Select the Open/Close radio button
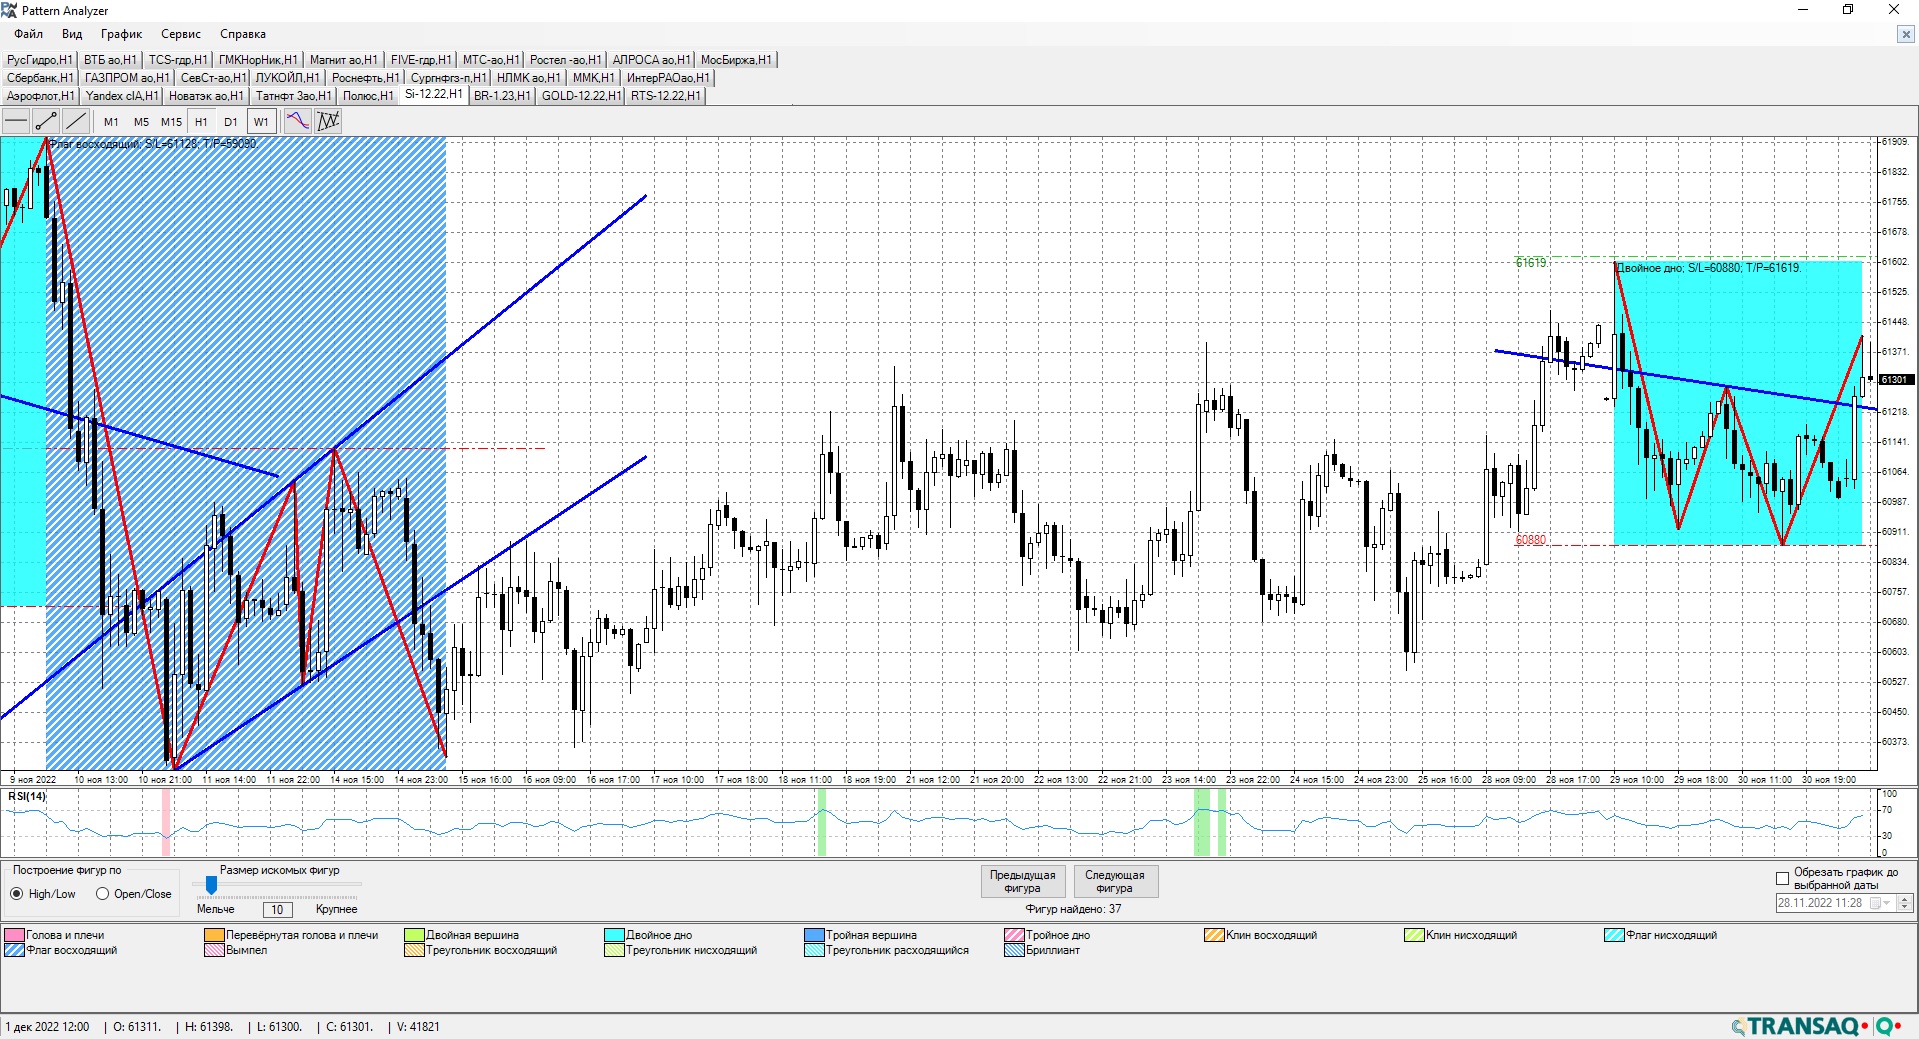This screenshot has height=1039, width=1919. (x=102, y=894)
